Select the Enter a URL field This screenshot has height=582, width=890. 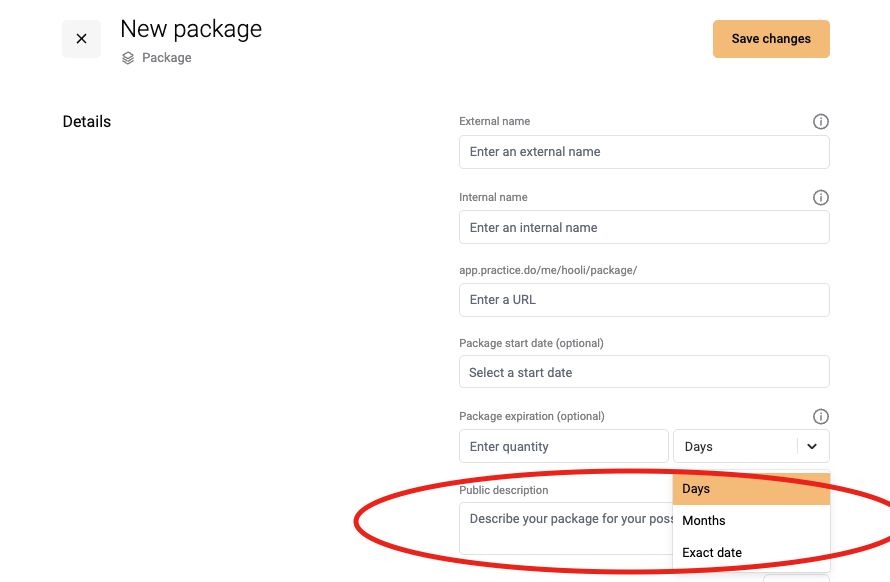tap(644, 300)
